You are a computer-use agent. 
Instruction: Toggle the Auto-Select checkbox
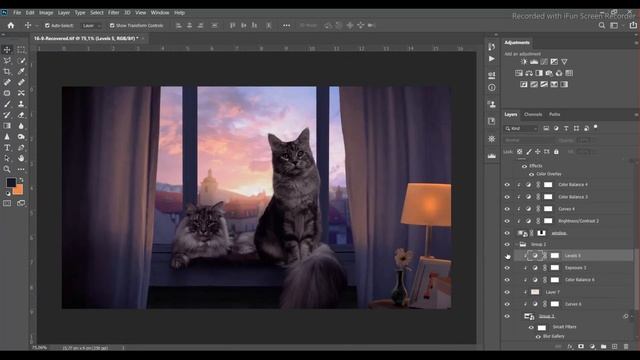coord(47,25)
